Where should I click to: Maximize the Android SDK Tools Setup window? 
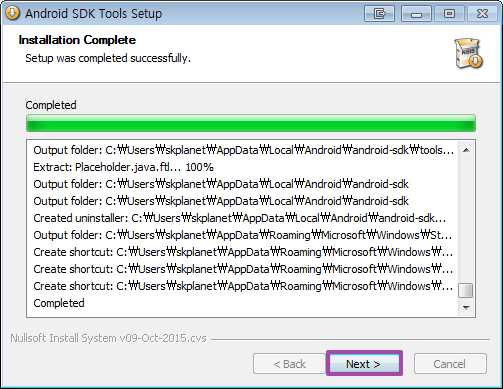tap(449, 14)
